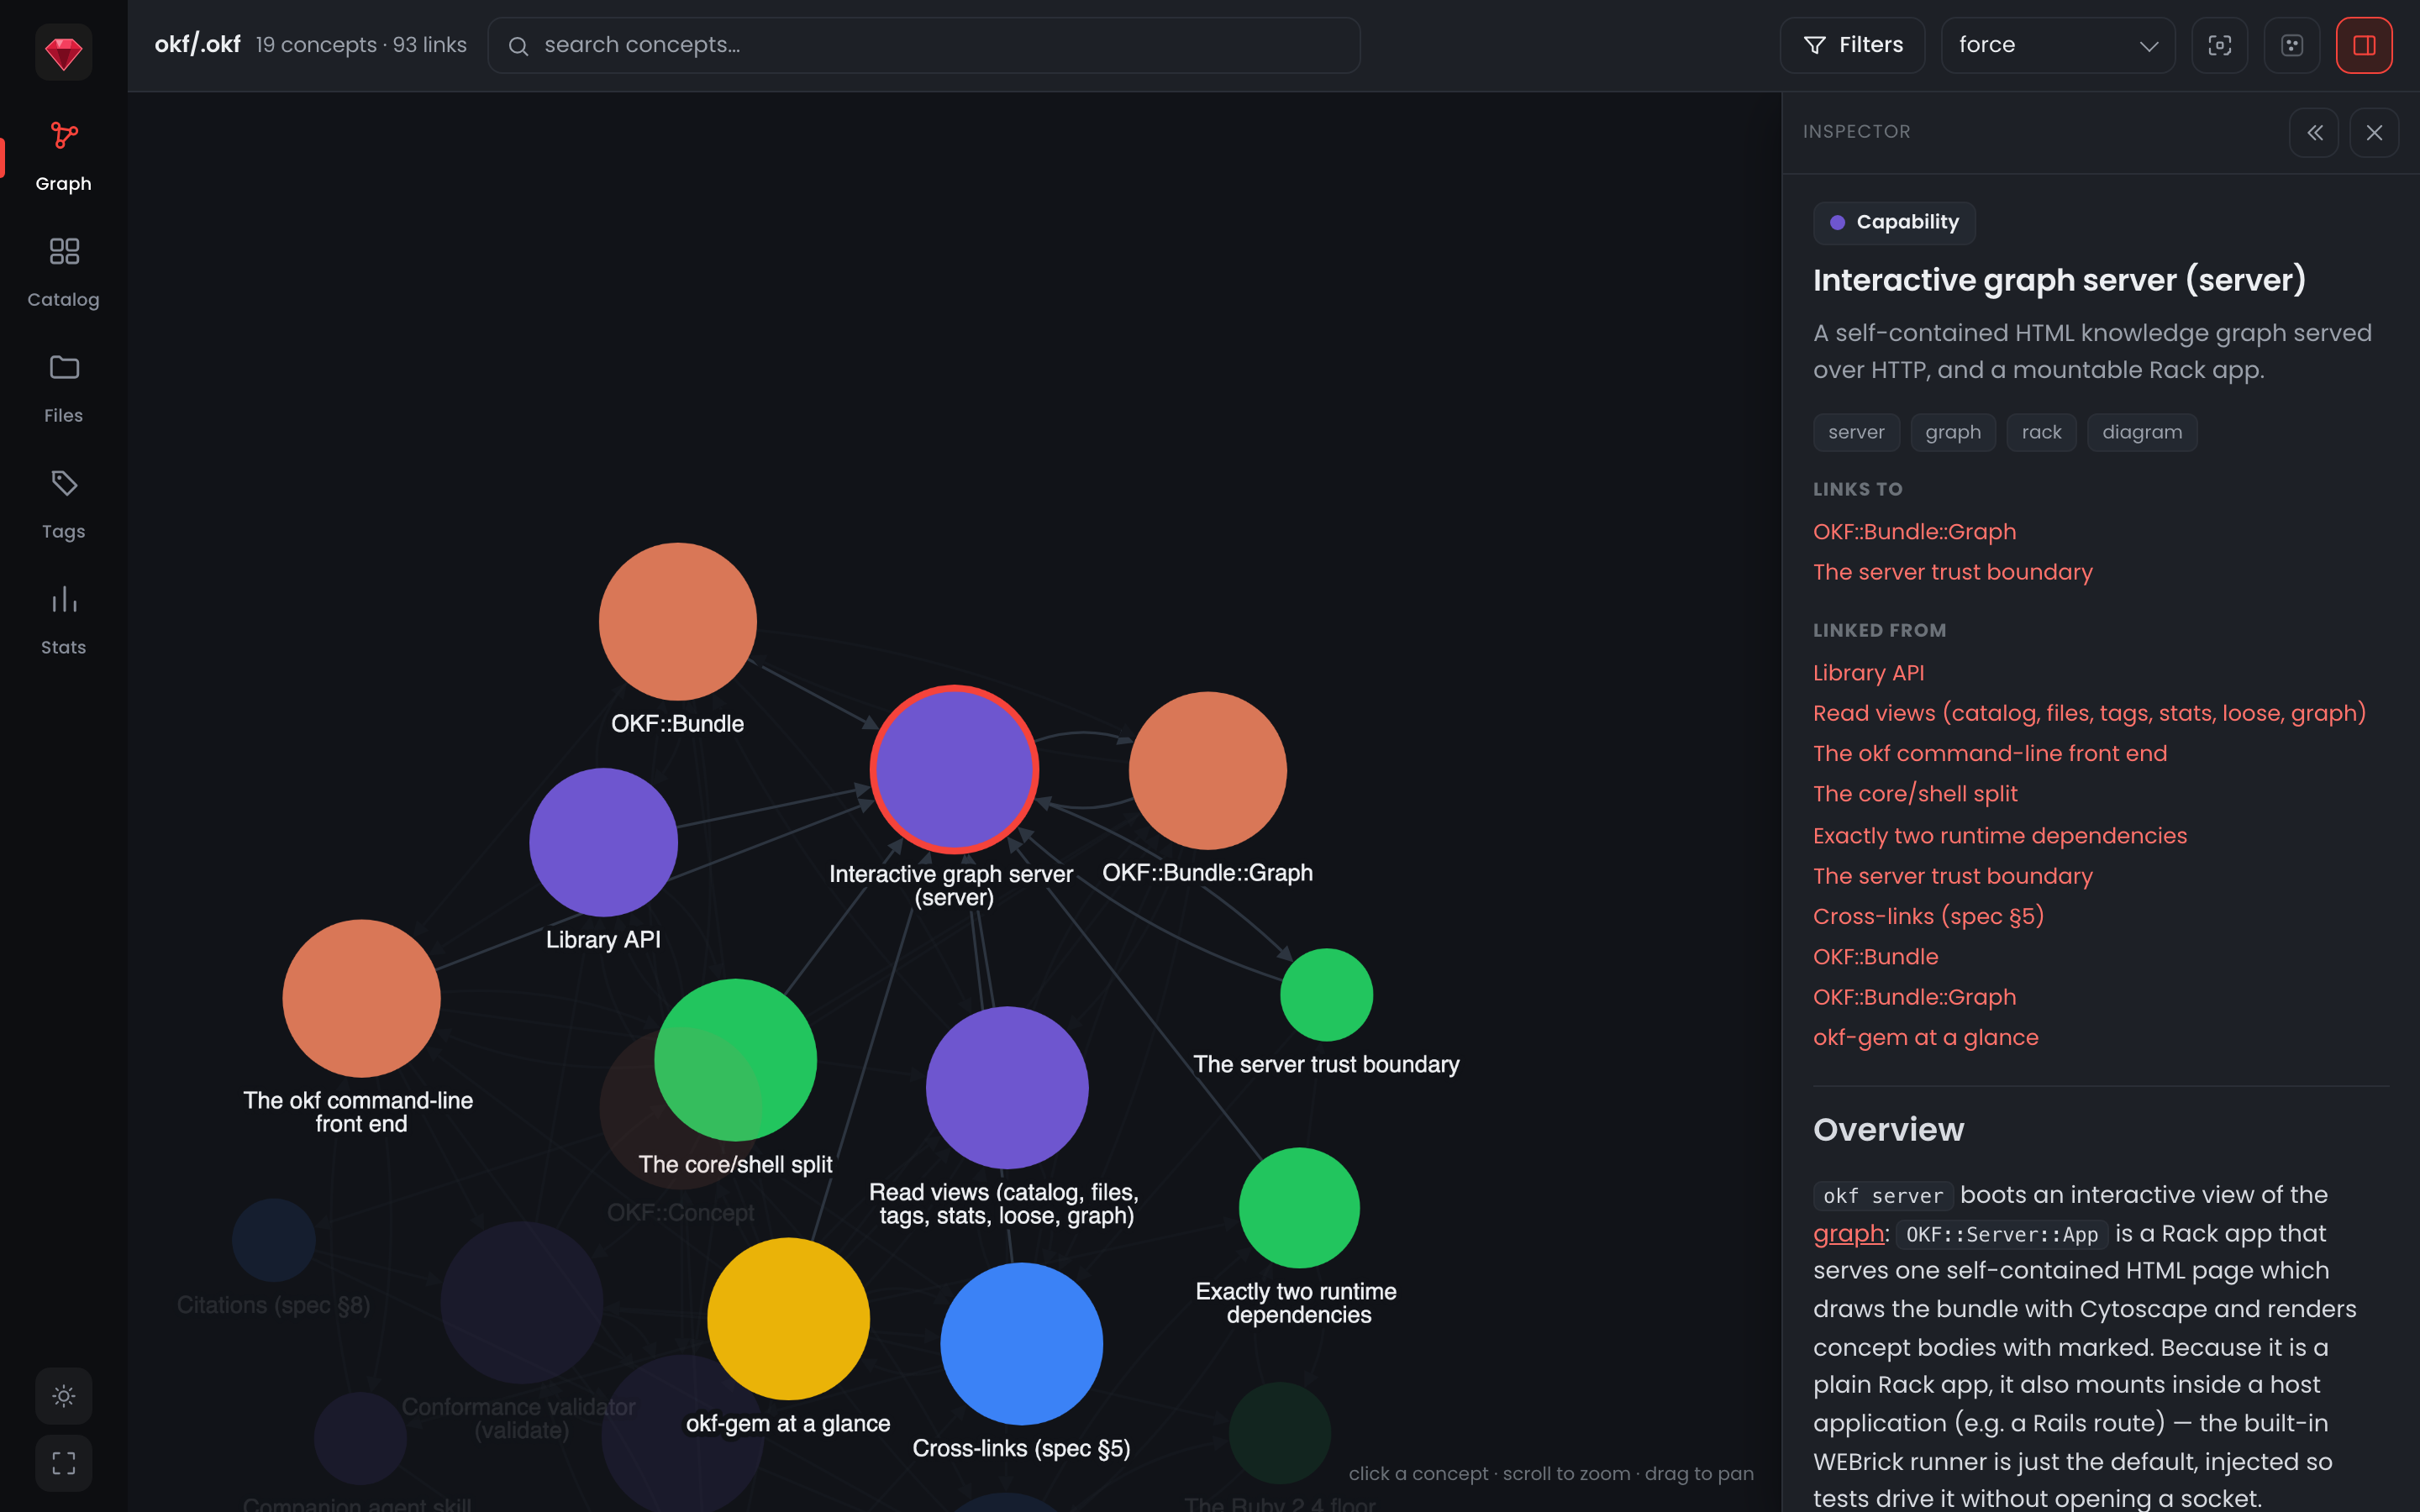Viewport: 2420px width, 1512px height.
Task: Select the Library API node
Action: 603,842
